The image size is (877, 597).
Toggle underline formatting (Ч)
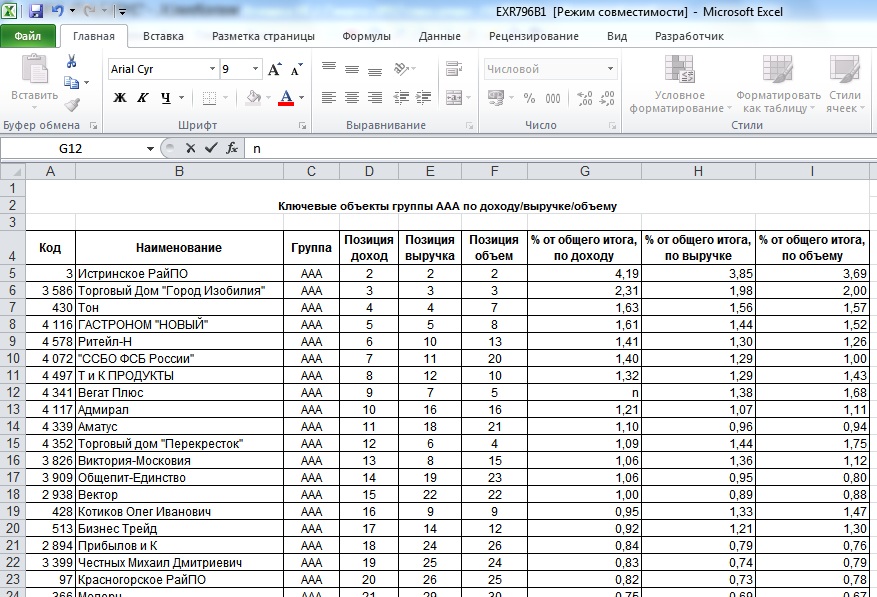pyautogui.click(x=166, y=98)
